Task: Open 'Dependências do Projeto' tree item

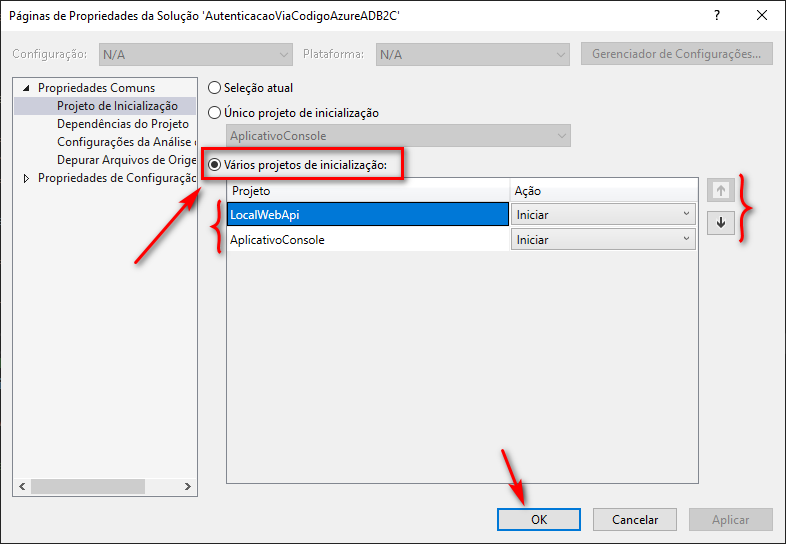Action: tap(122, 124)
